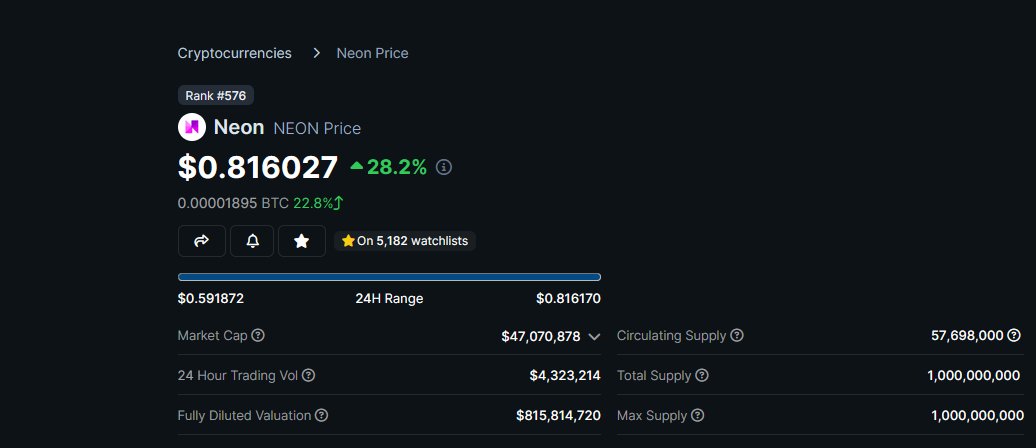Click the info icon next to 28.2%
This screenshot has height=448, width=1036.
[x=444, y=167]
